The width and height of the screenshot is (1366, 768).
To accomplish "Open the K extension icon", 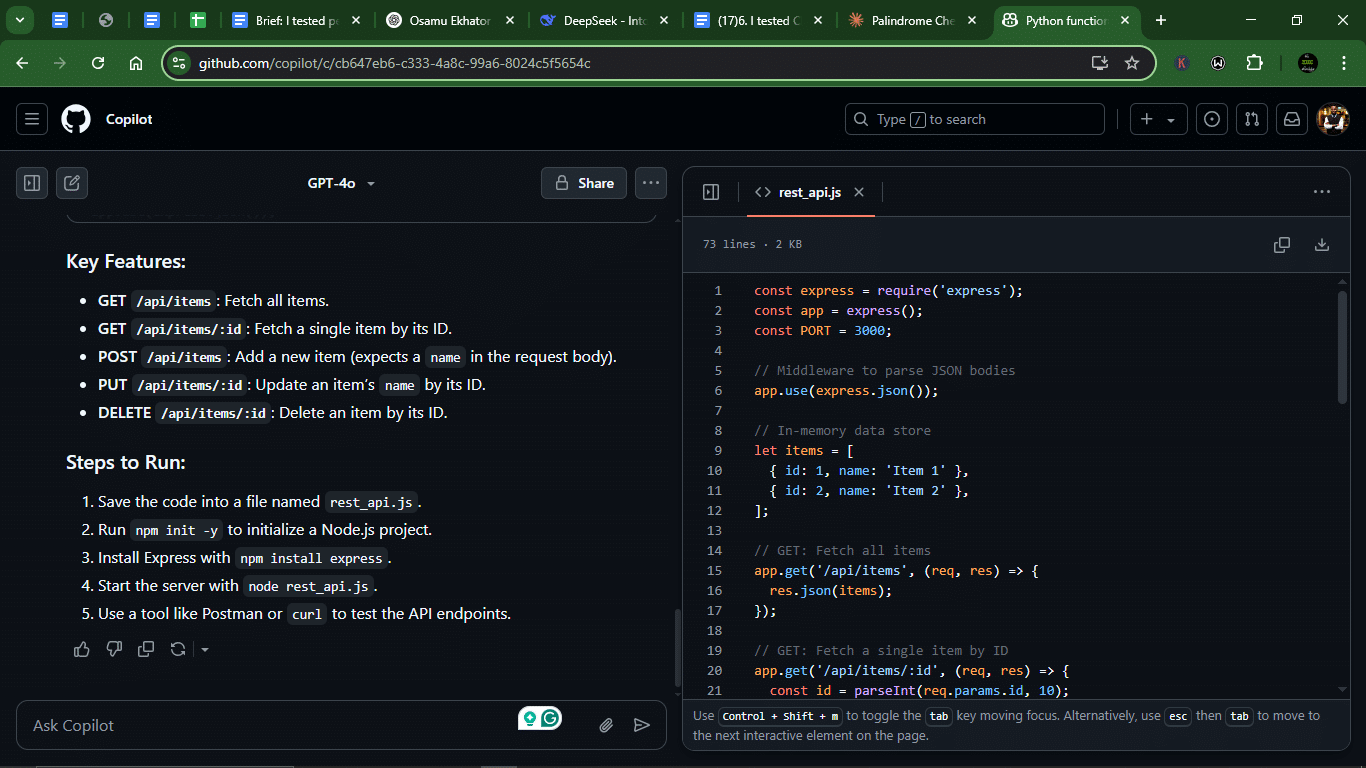I will 1182,63.
